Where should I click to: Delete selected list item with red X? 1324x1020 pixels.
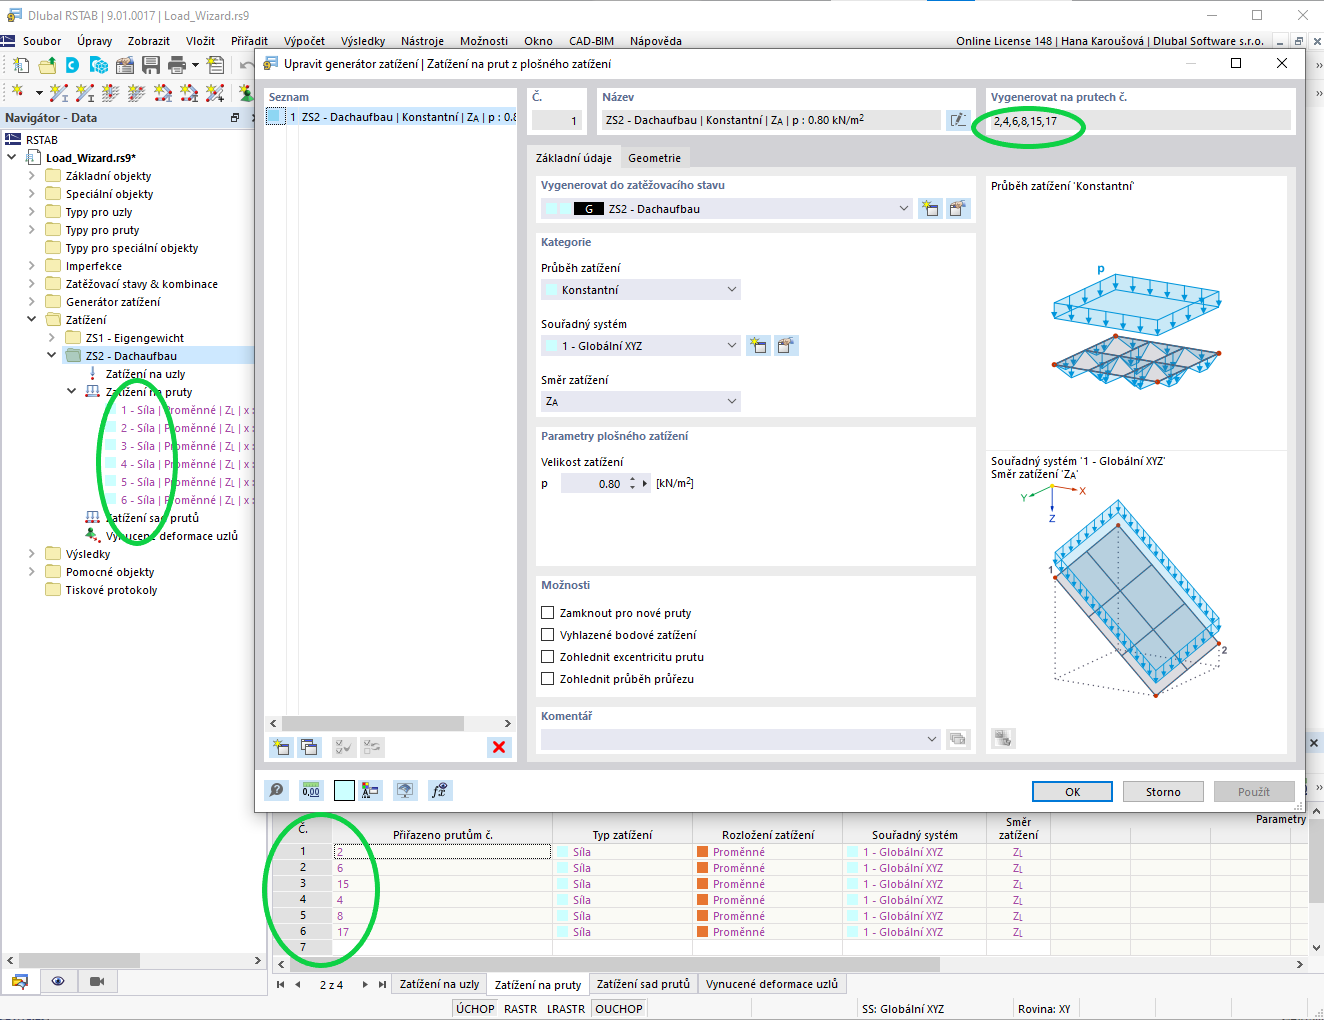(499, 747)
